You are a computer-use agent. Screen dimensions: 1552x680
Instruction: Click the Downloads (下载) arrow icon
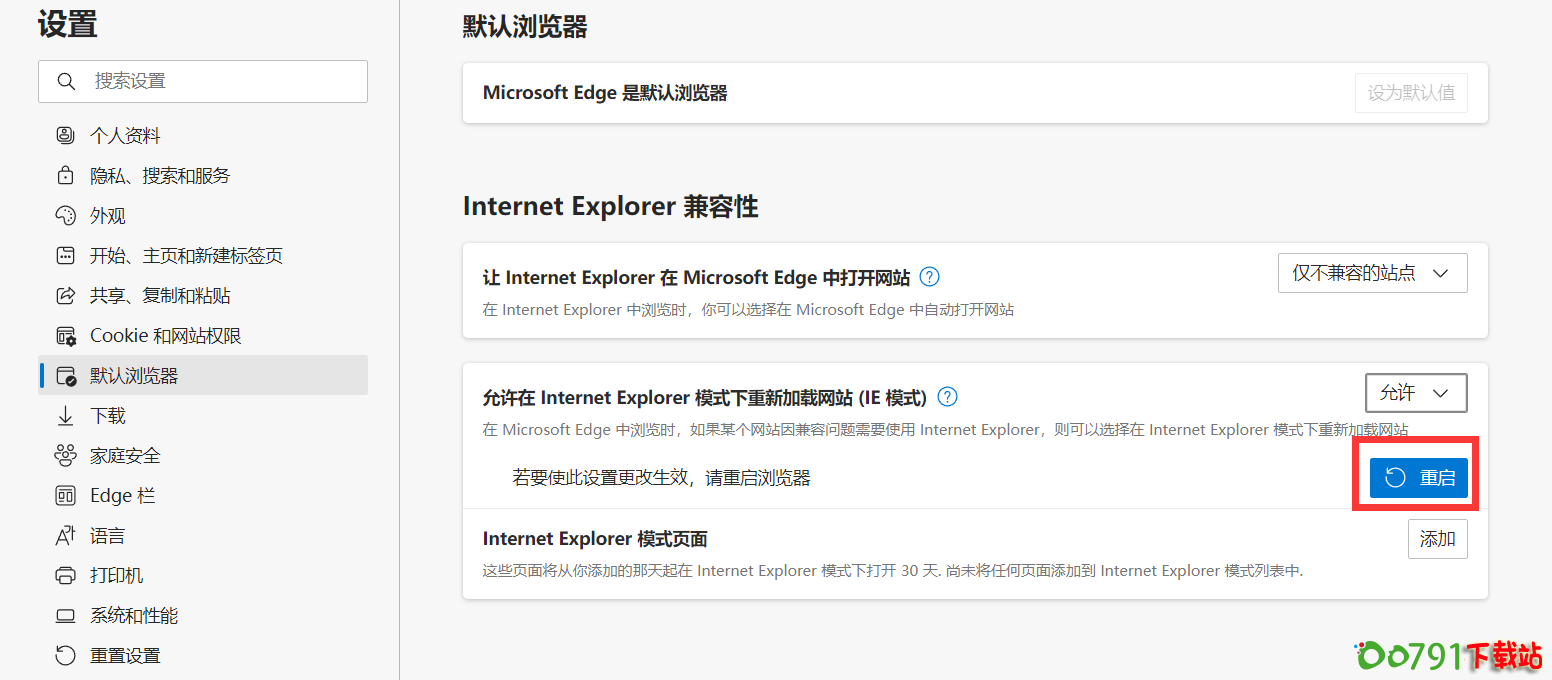pos(65,416)
